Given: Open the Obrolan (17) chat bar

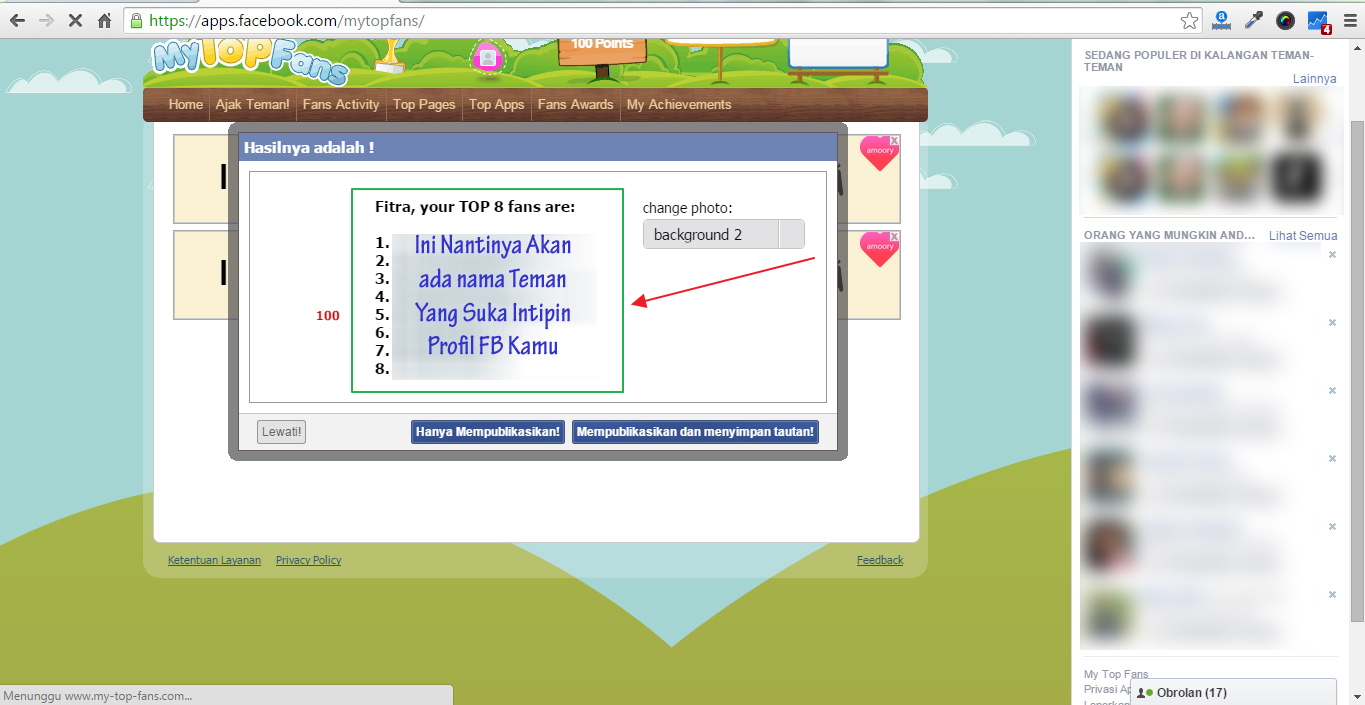Looking at the screenshot, I should coord(1233,692).
